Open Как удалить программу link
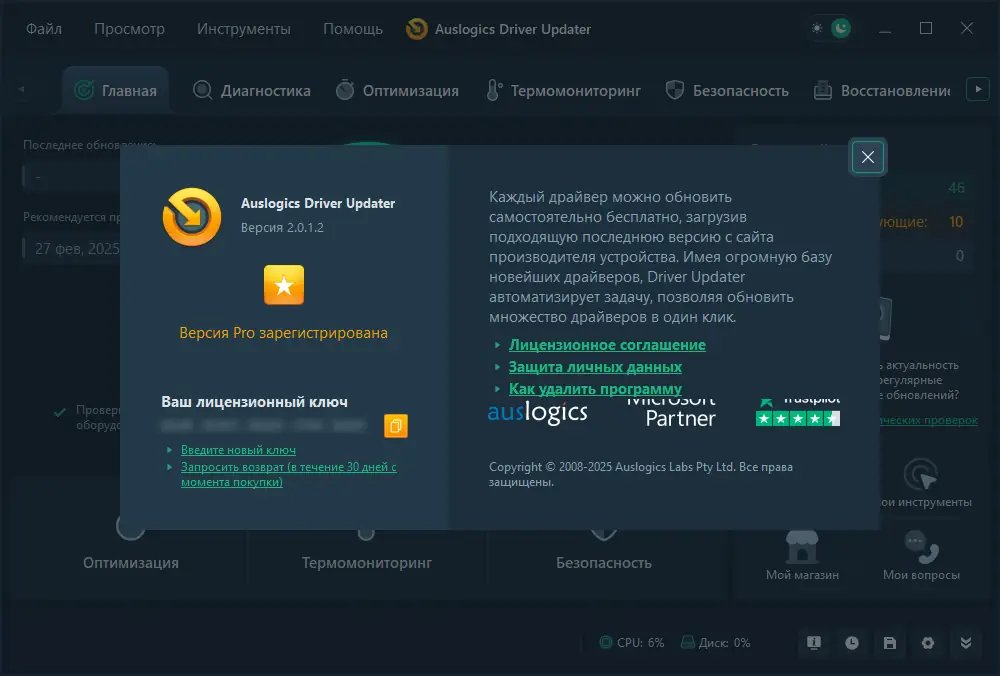The width and height of the screenshot is (1000, 676). coord(595,388)
